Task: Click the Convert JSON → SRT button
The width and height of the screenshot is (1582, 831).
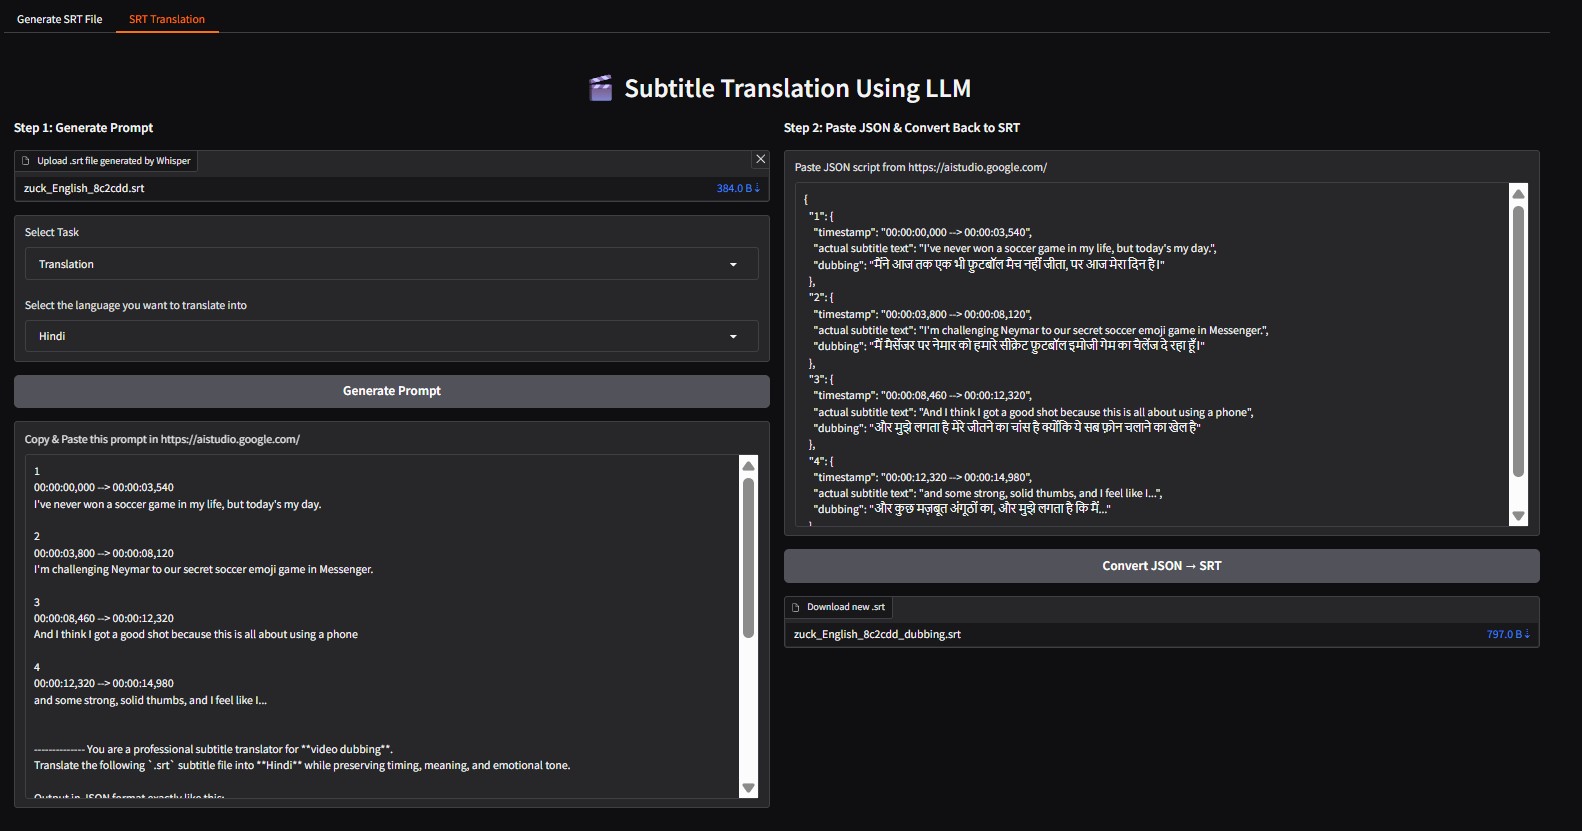Action: [x=1162, y=566]
